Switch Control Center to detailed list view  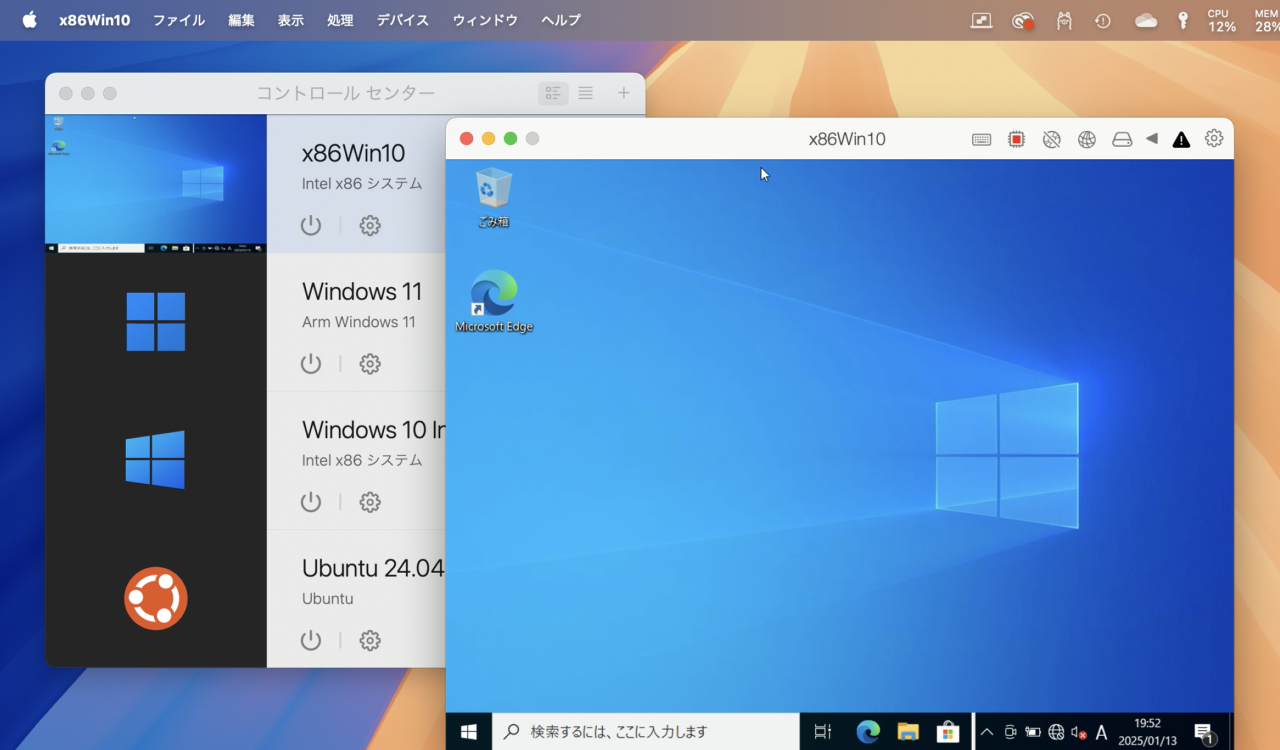553,93
